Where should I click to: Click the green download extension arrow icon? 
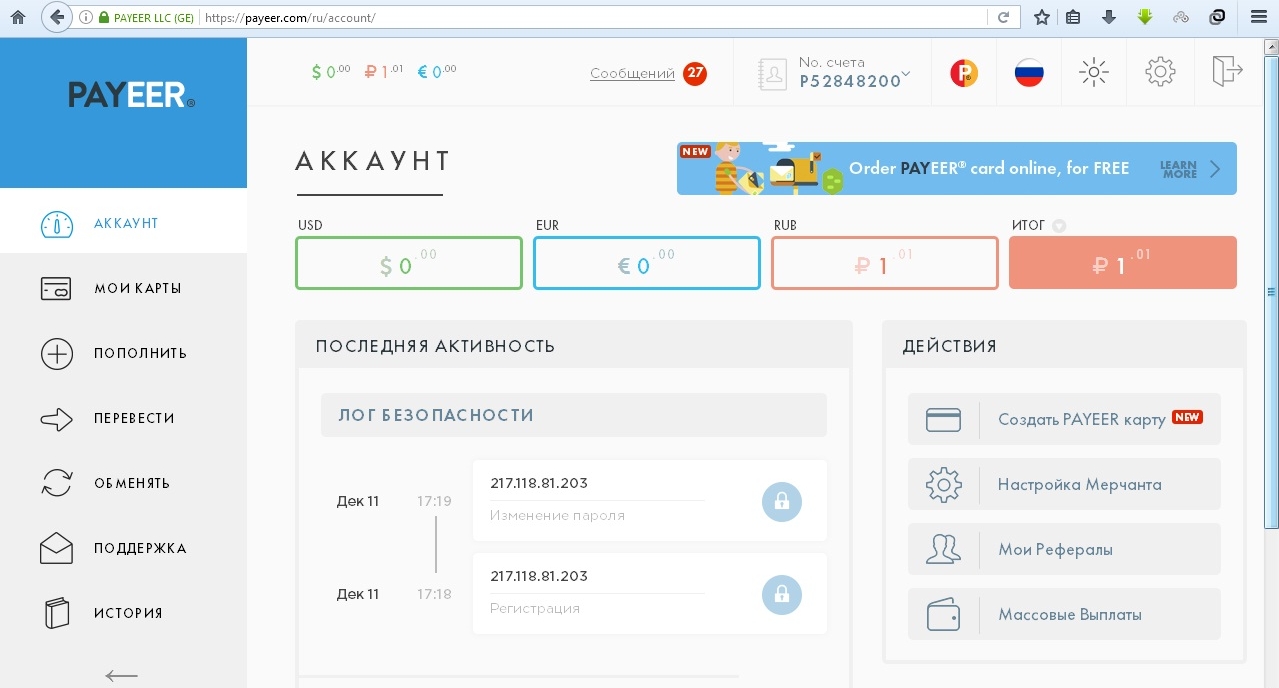pyautogui.click(x=1145, y=17)
